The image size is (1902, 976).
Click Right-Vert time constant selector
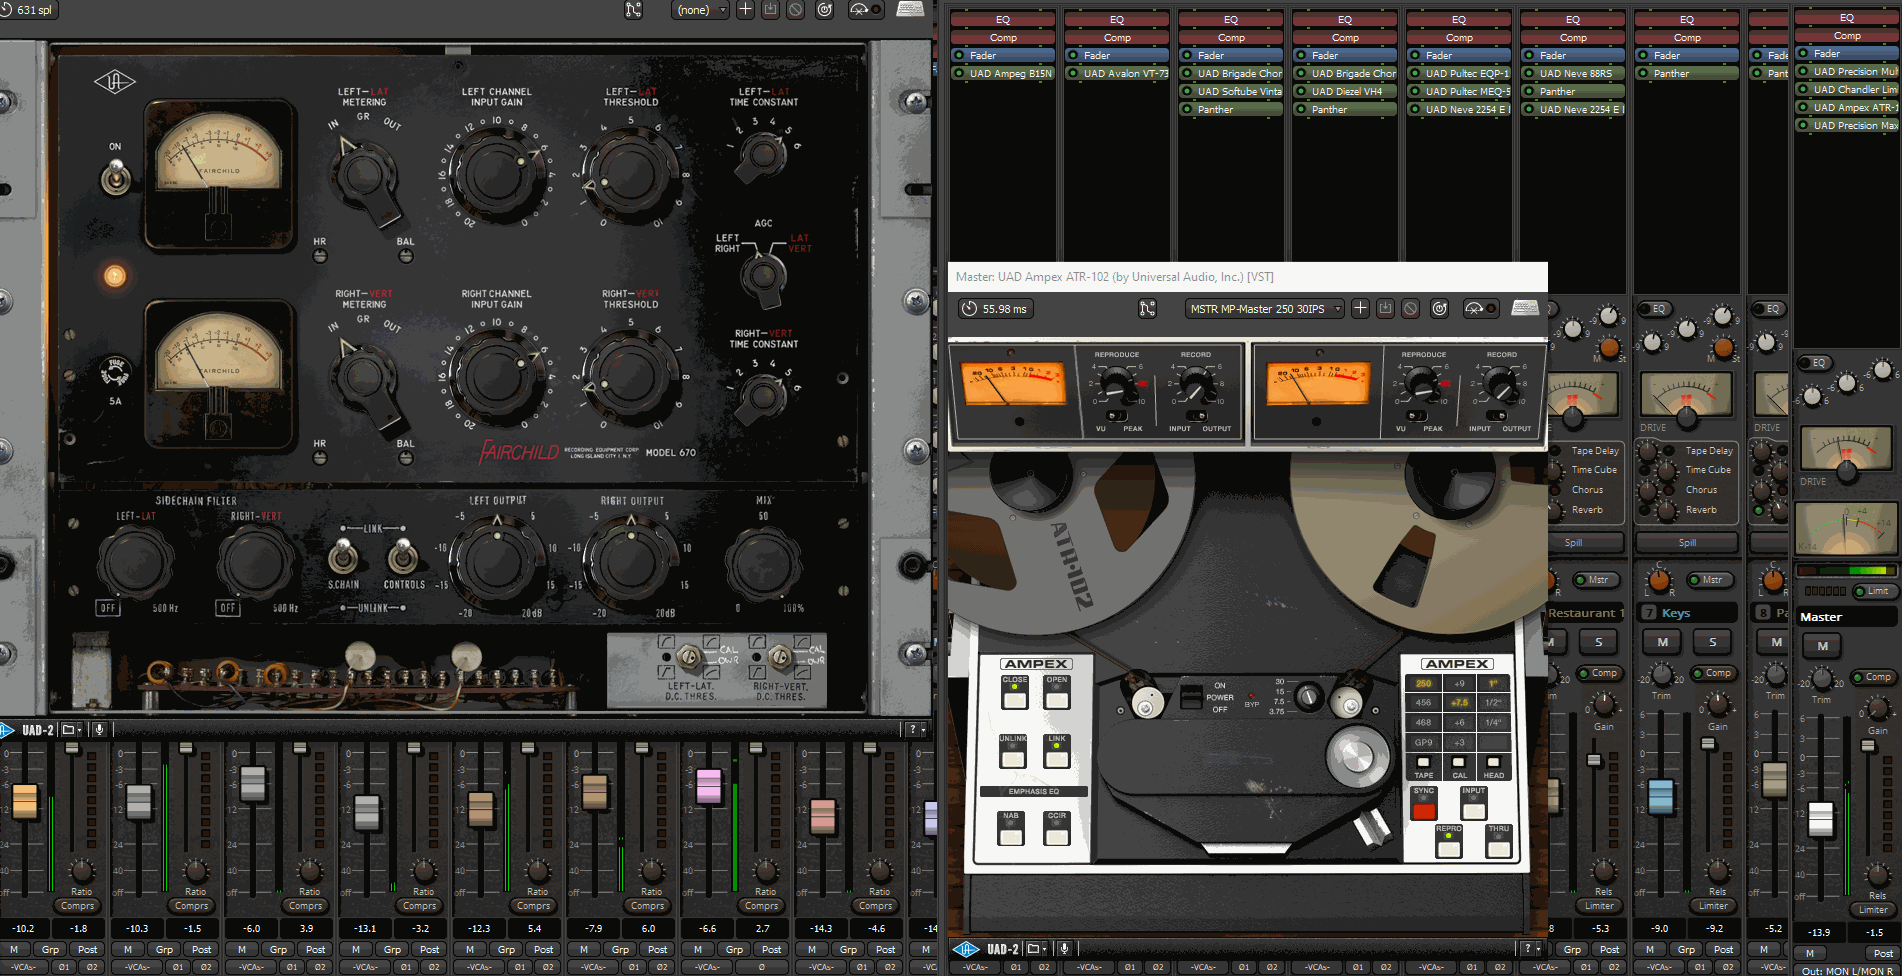761,397
